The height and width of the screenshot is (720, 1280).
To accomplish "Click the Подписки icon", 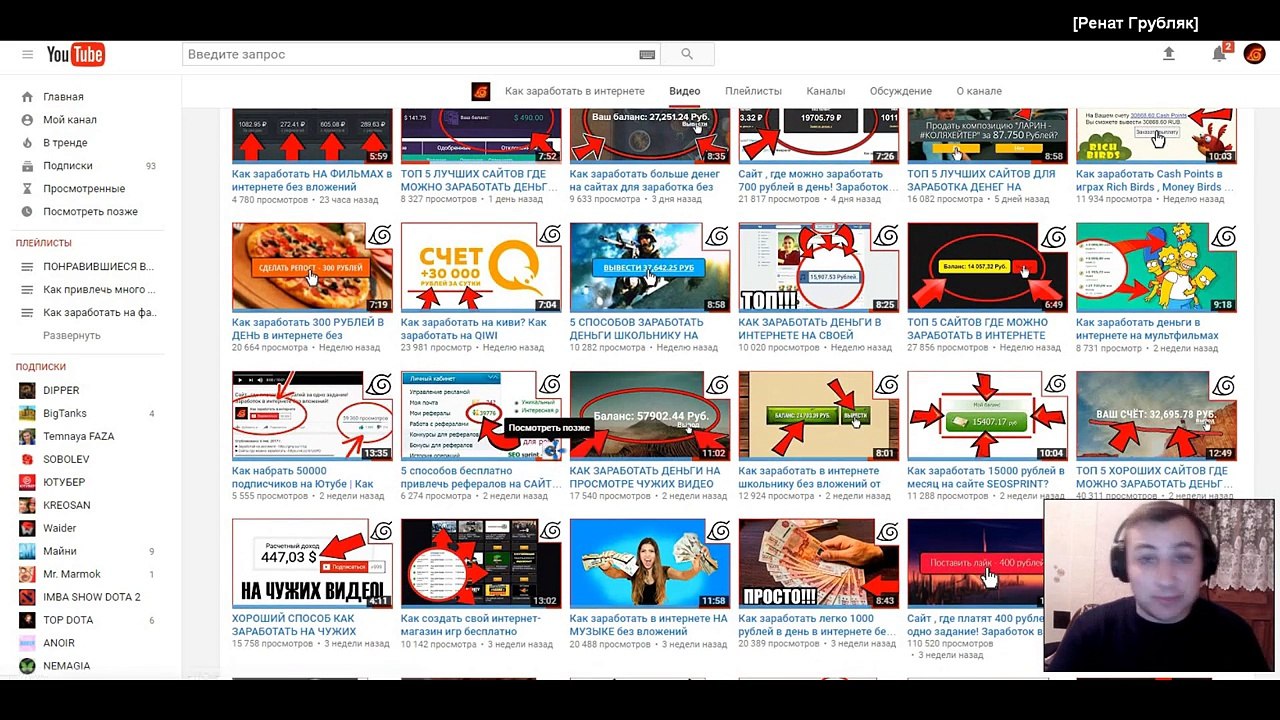I will point(27,166).
